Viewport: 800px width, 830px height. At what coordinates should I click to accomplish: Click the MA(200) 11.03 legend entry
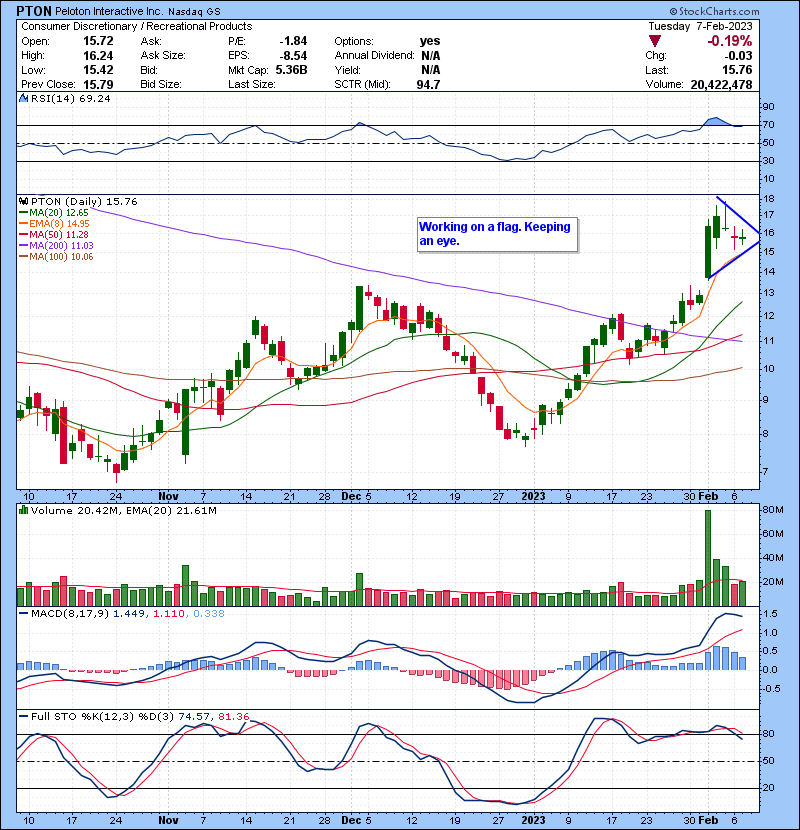tap(56, 246)
